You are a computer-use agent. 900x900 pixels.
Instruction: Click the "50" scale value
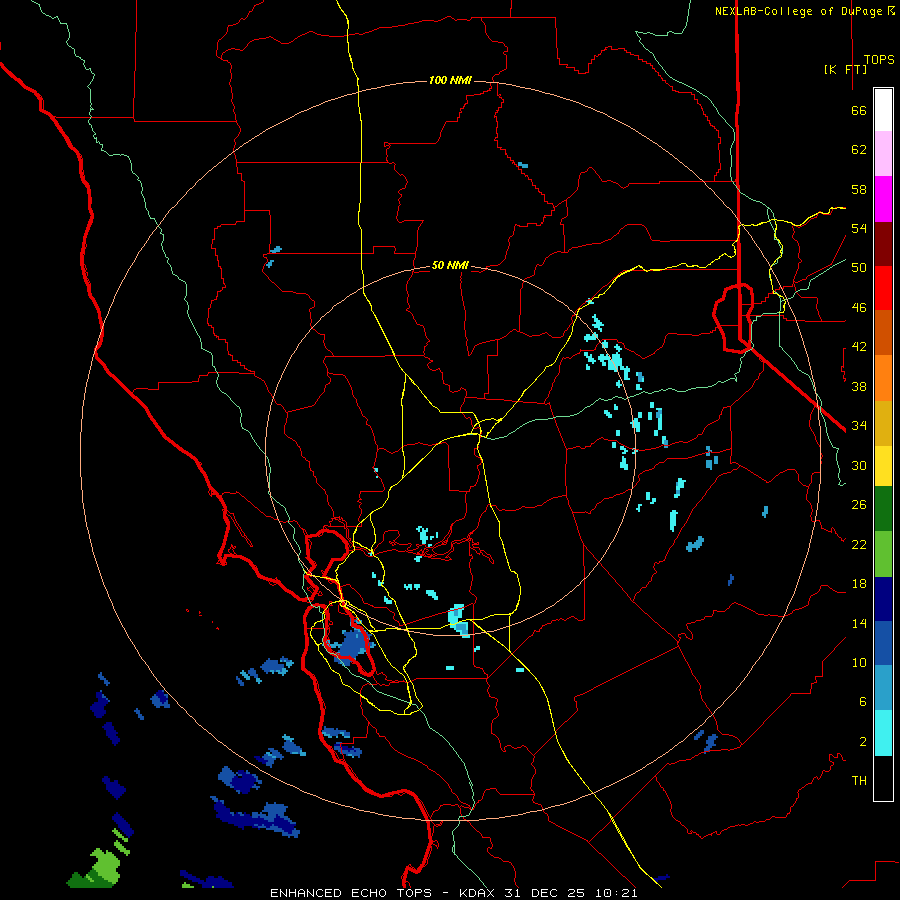pos(859,268)
